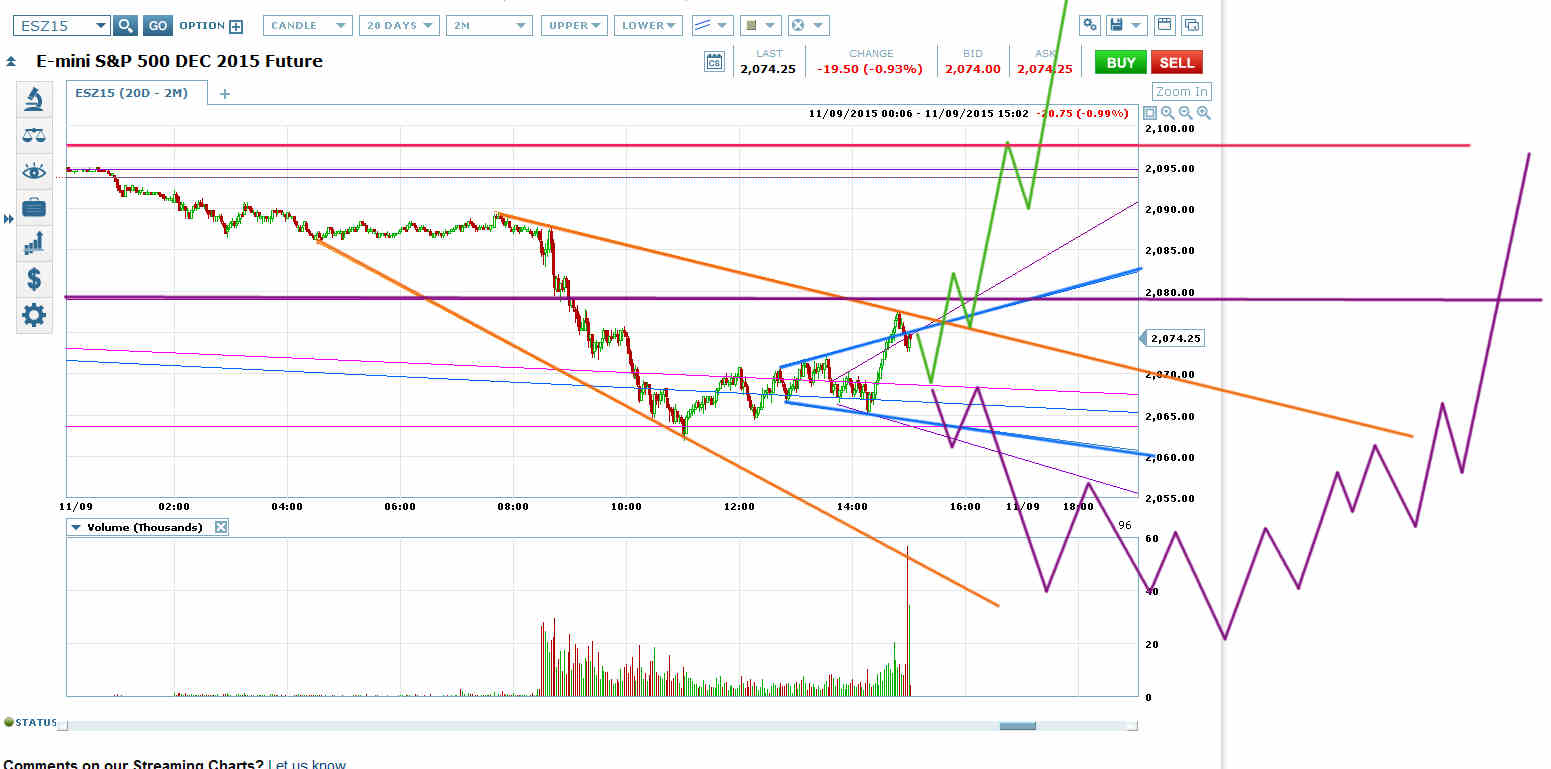Click the chart settings gears icon
This screenshot has width=1551, height=769.
coord(1090,26)
